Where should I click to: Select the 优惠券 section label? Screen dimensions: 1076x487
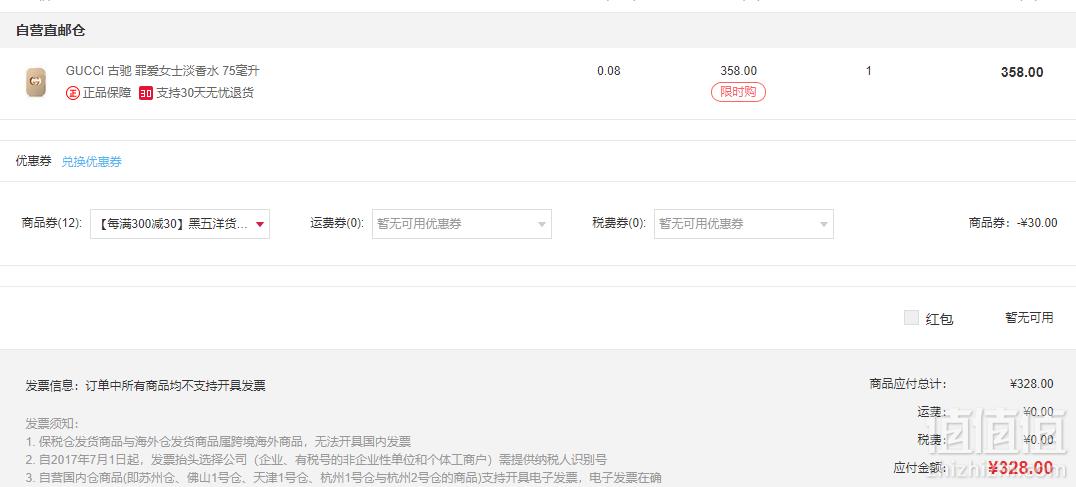pyautogui.click(x=34, y=161)
